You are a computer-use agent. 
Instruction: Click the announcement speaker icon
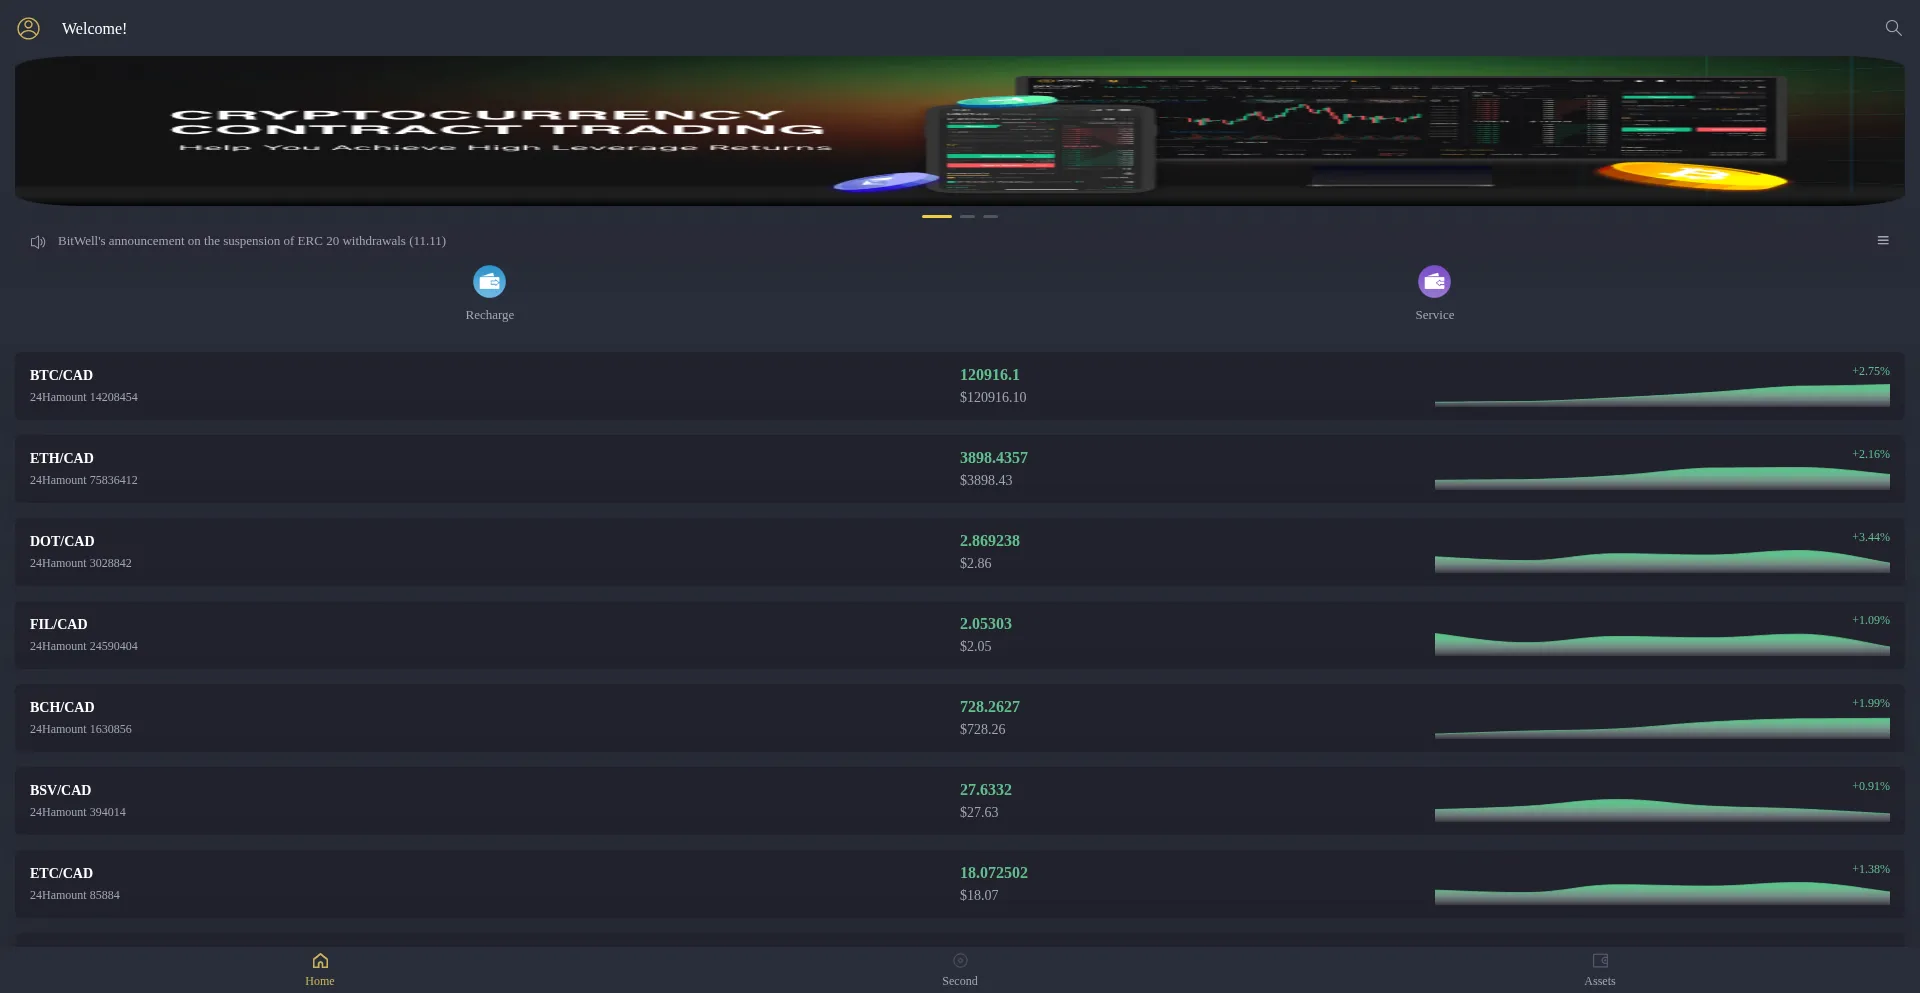point(38,242)
